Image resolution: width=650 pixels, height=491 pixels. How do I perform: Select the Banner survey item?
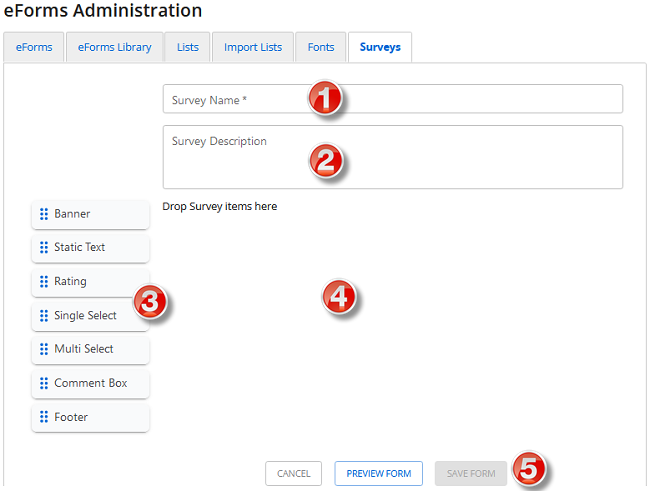90,214
